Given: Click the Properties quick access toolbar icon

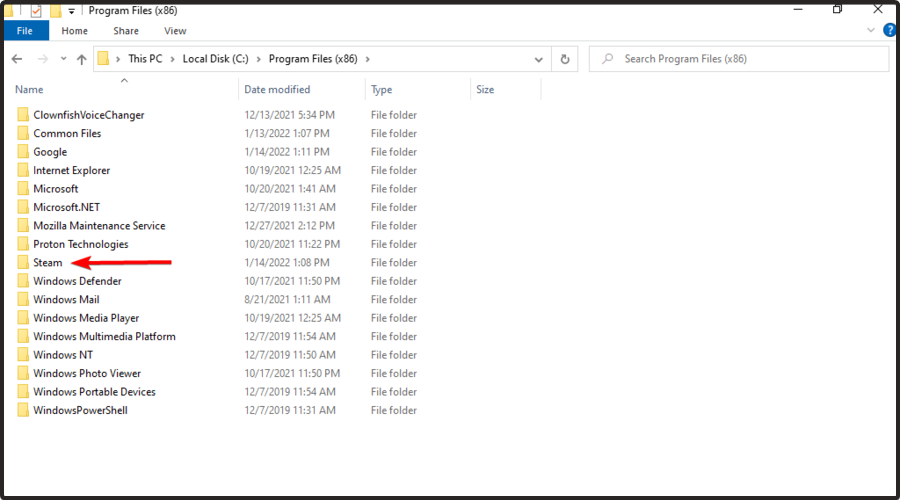Looking at the screenshot, I should [36, 10].
